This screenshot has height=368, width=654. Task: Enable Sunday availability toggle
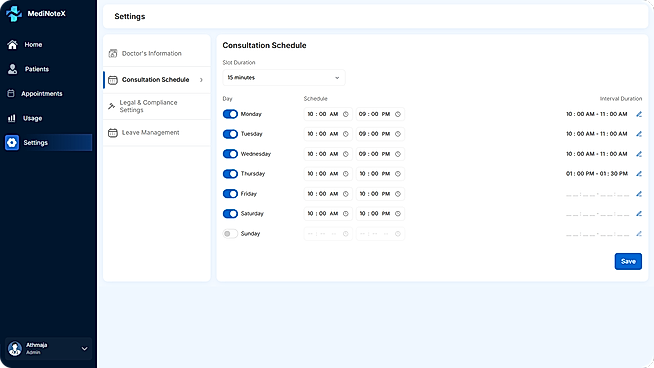coord(230,234)
